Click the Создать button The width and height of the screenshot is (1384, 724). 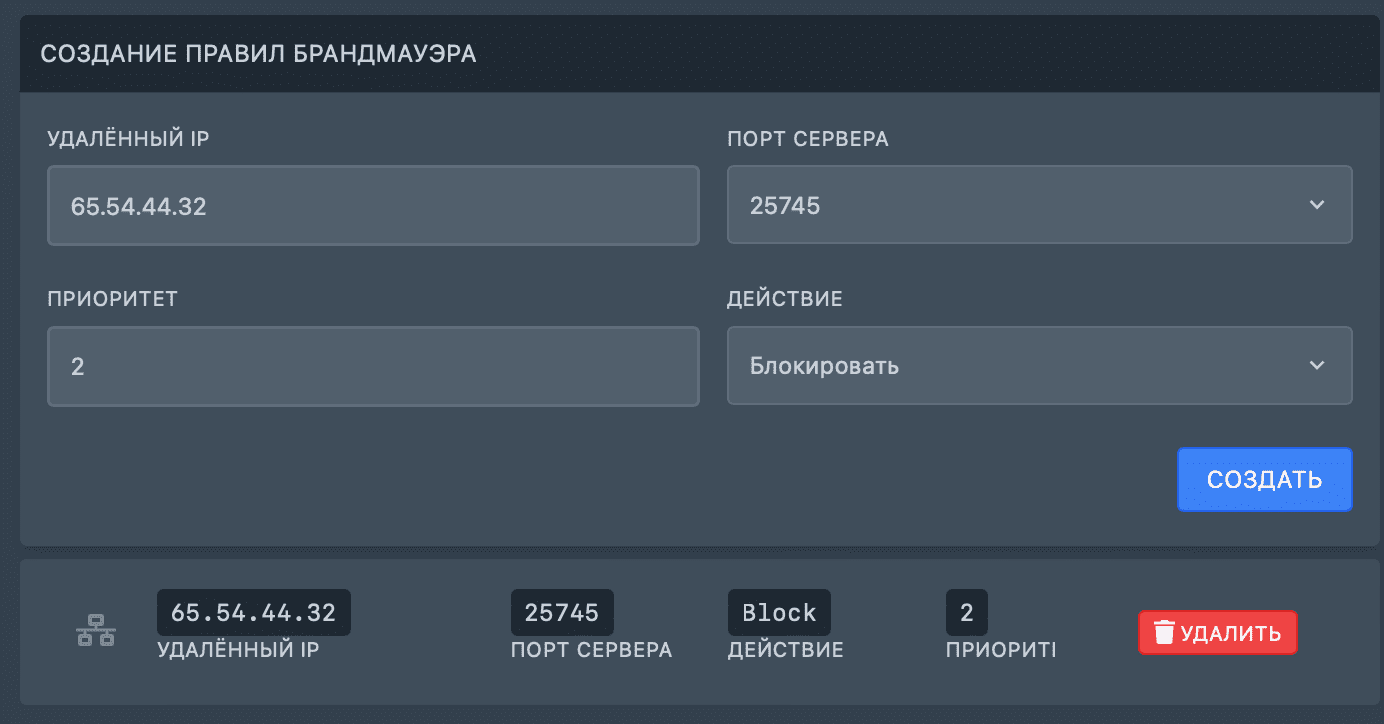click(1265, 479)
